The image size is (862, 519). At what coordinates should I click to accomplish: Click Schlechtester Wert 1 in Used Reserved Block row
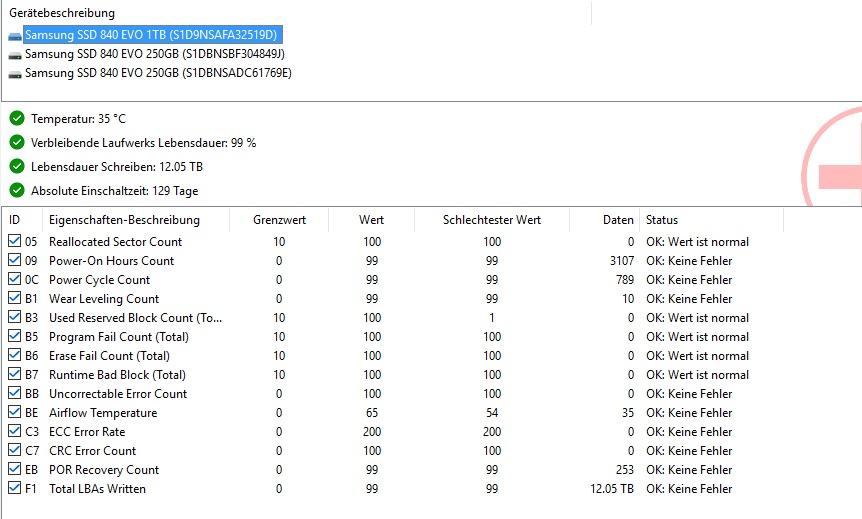click(x=492, y=318)
